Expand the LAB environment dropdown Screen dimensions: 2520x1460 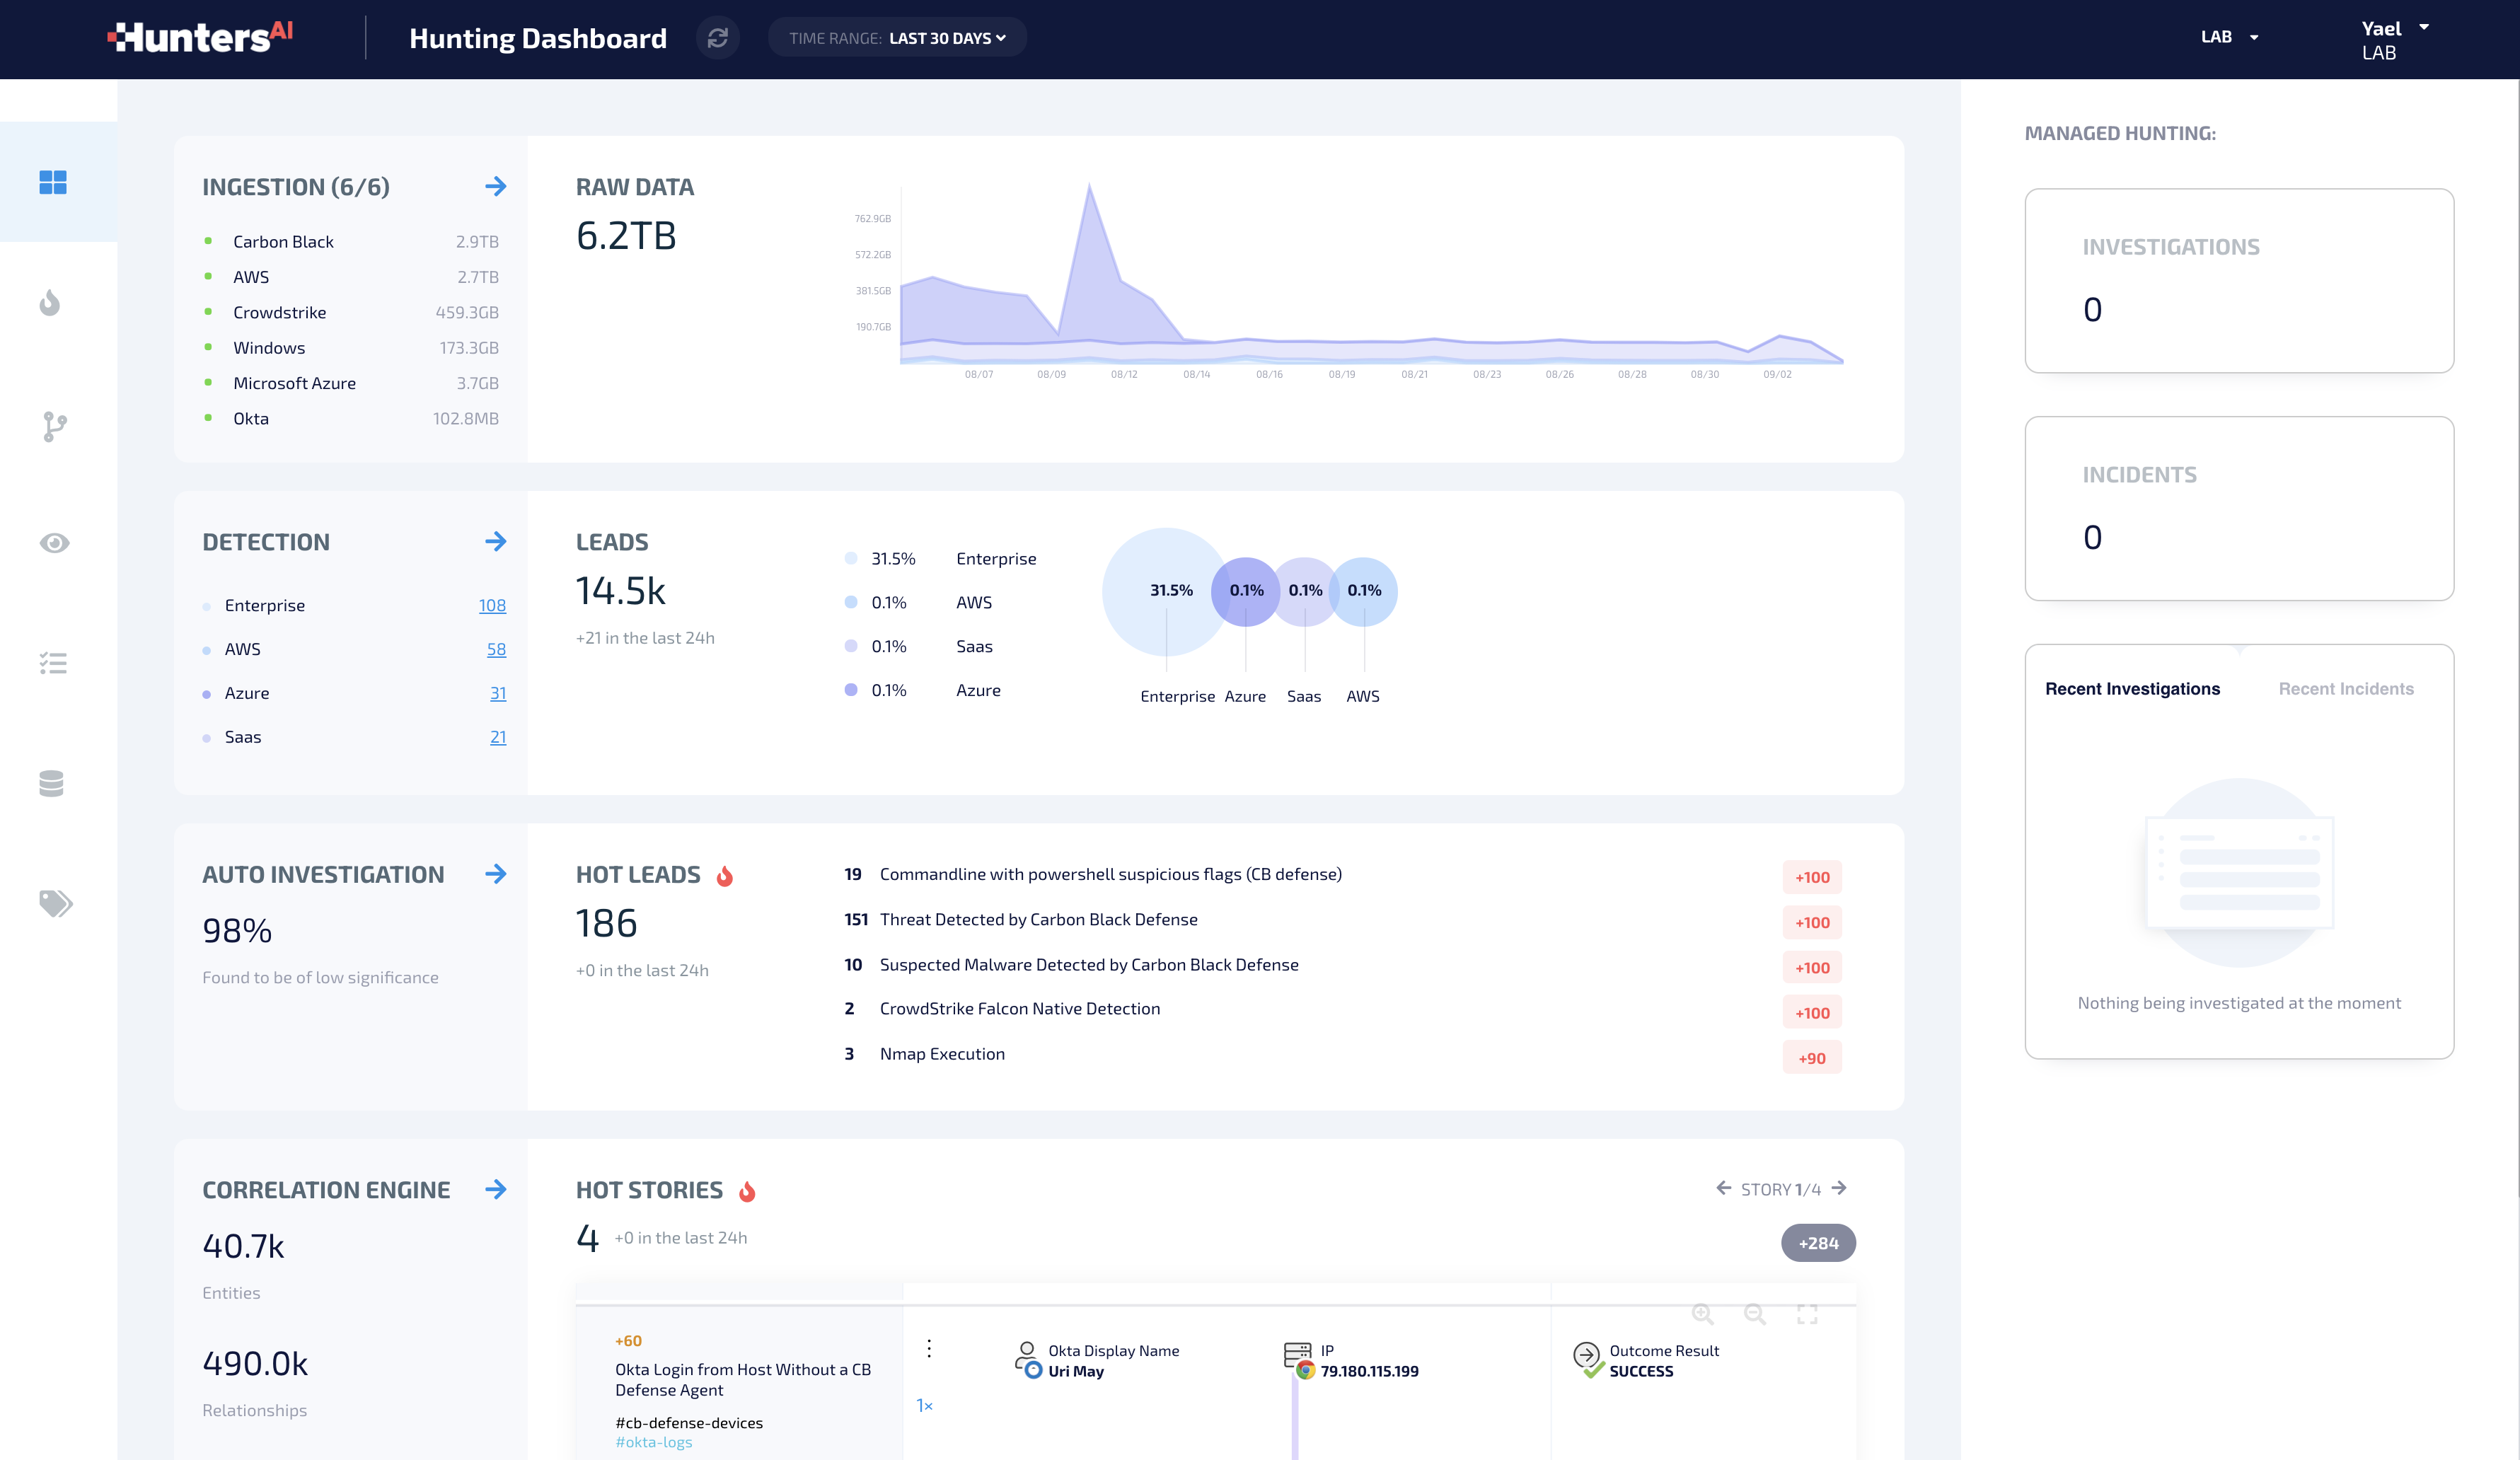[2229, 37]
